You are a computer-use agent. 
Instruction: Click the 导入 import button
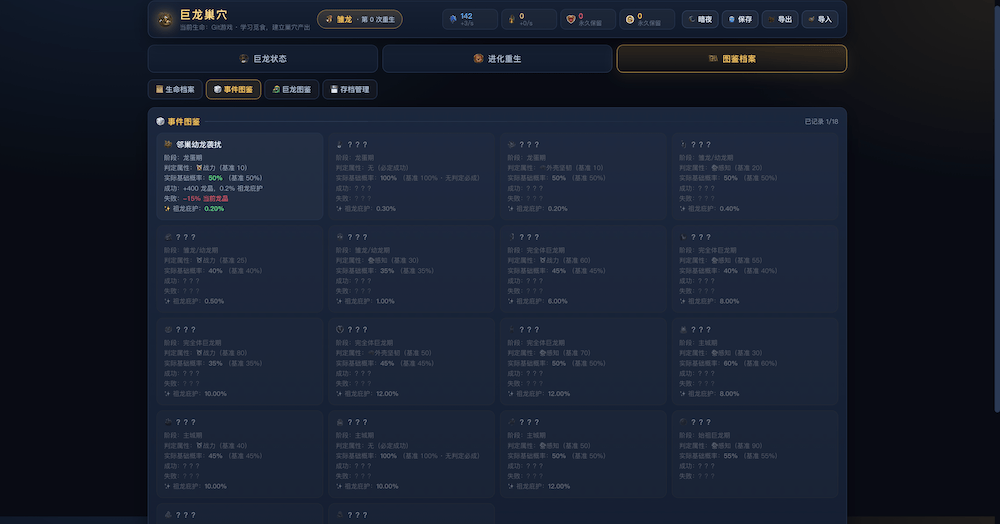(x=820, y=19)
